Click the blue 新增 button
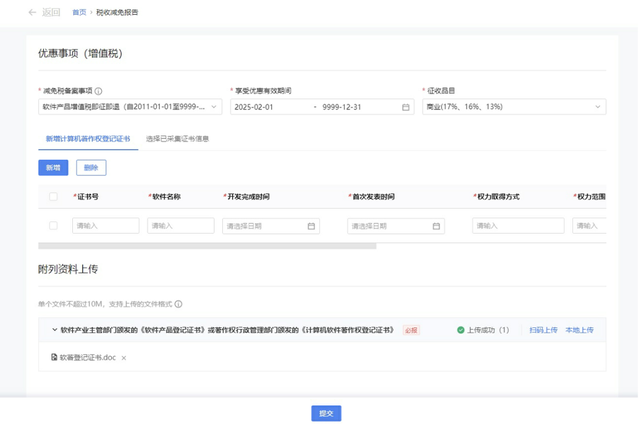 point(53,167)
